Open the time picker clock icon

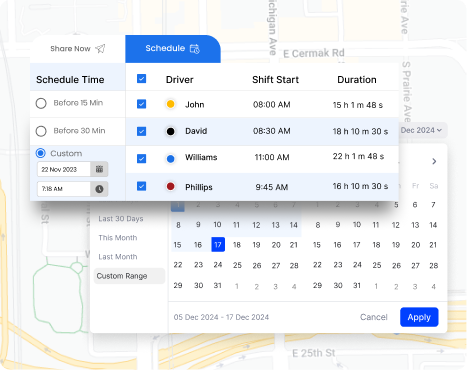point(99,189)
